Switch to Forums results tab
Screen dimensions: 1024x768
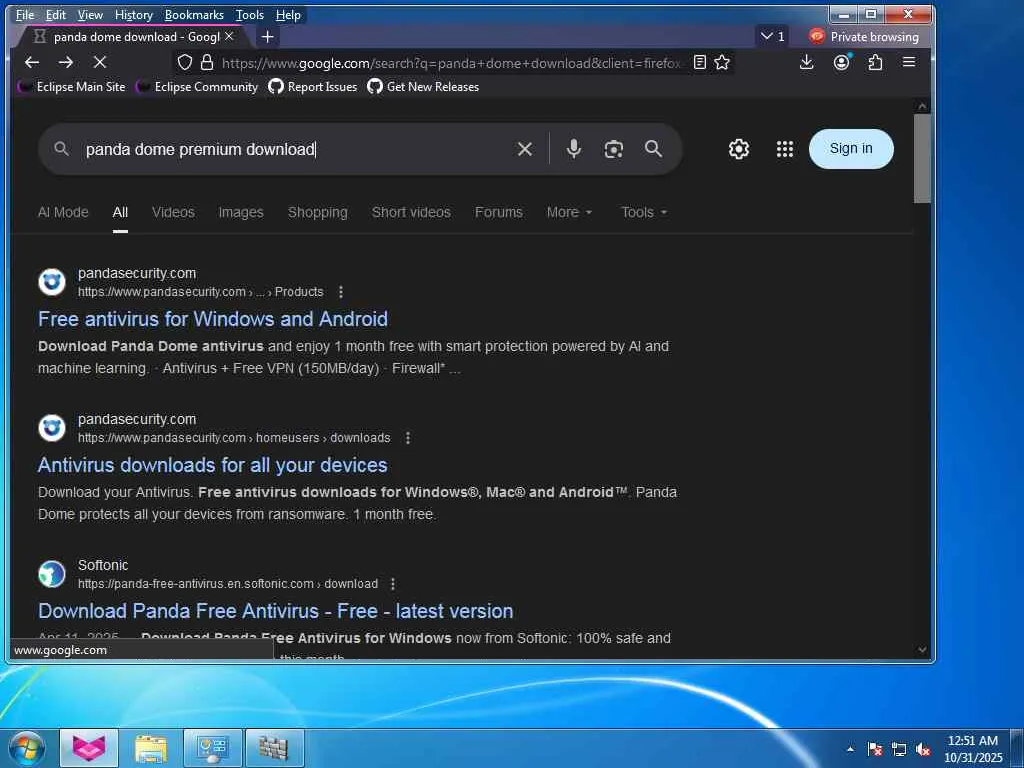tap(498, 212)
